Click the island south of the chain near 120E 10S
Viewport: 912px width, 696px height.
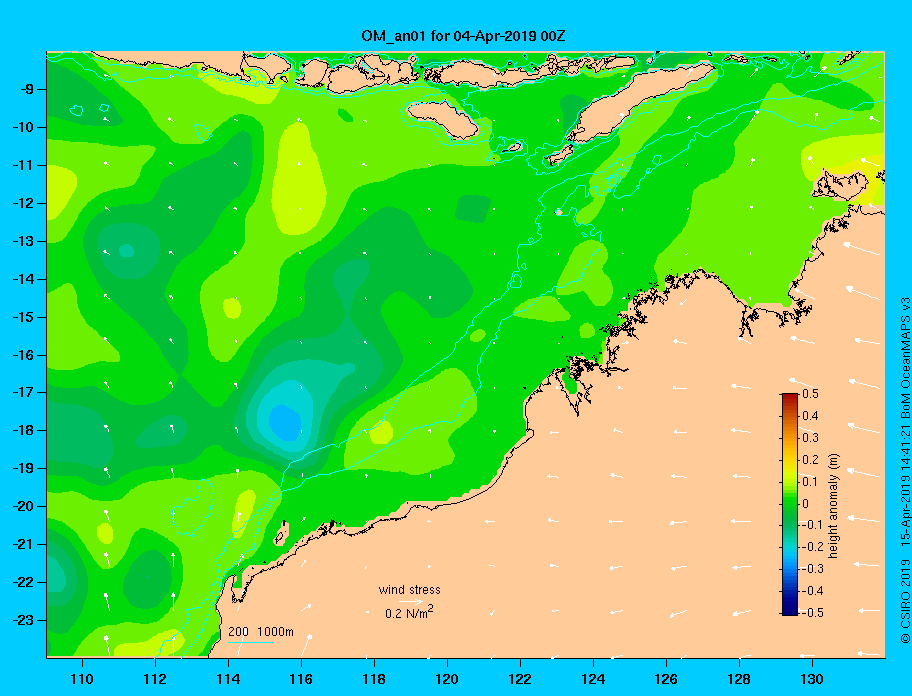442,118
